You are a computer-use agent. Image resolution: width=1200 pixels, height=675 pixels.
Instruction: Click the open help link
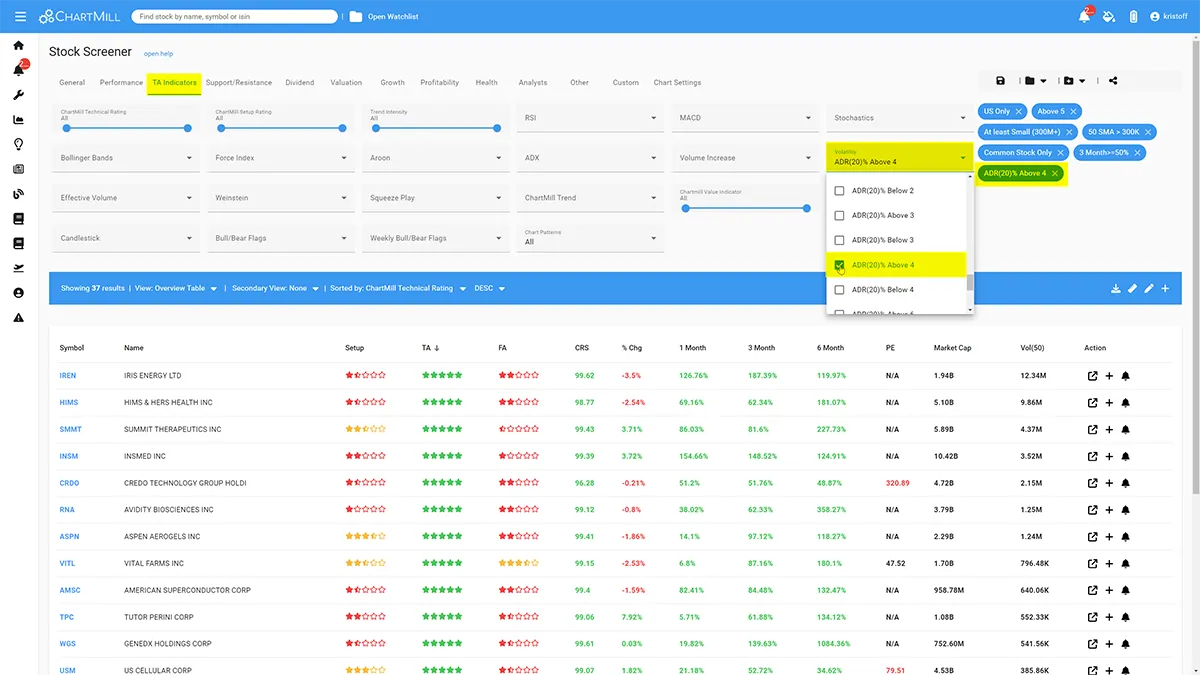[x=158, y=53]
